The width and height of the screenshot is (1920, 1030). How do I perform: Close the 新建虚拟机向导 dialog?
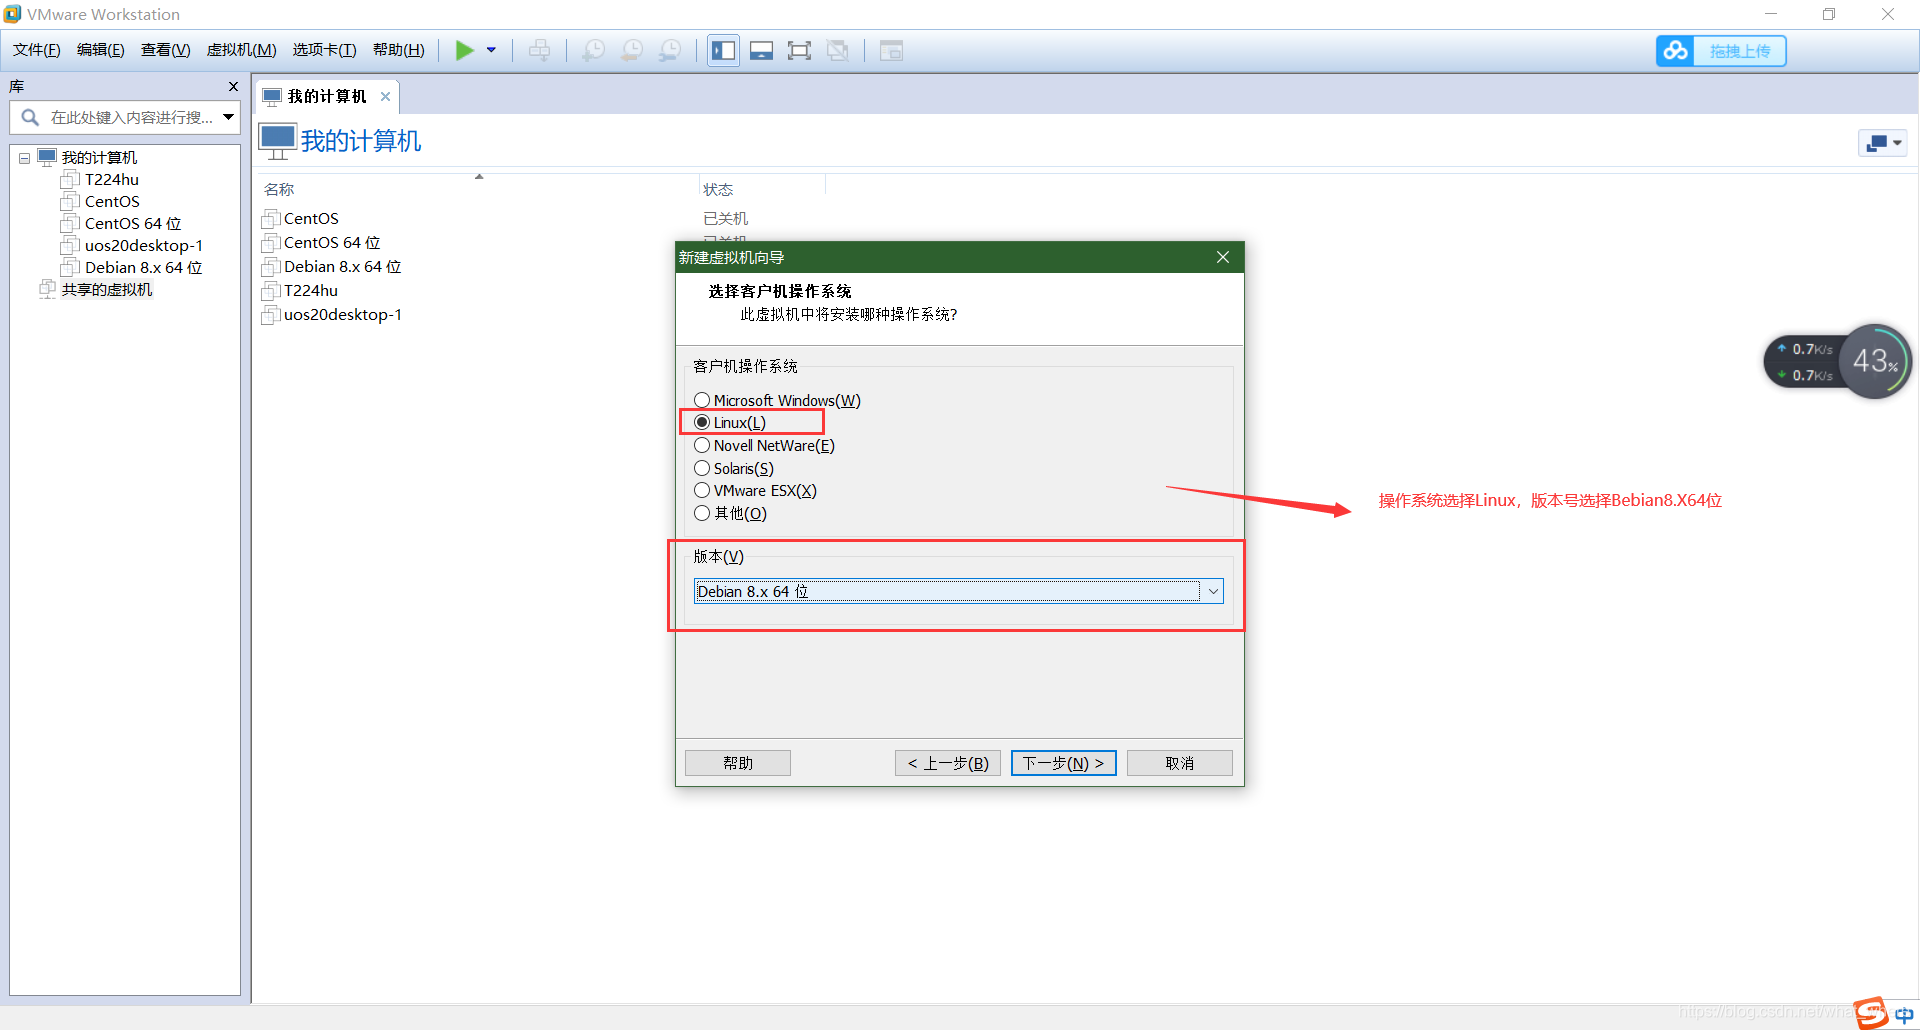click(x=1222, y=257)
